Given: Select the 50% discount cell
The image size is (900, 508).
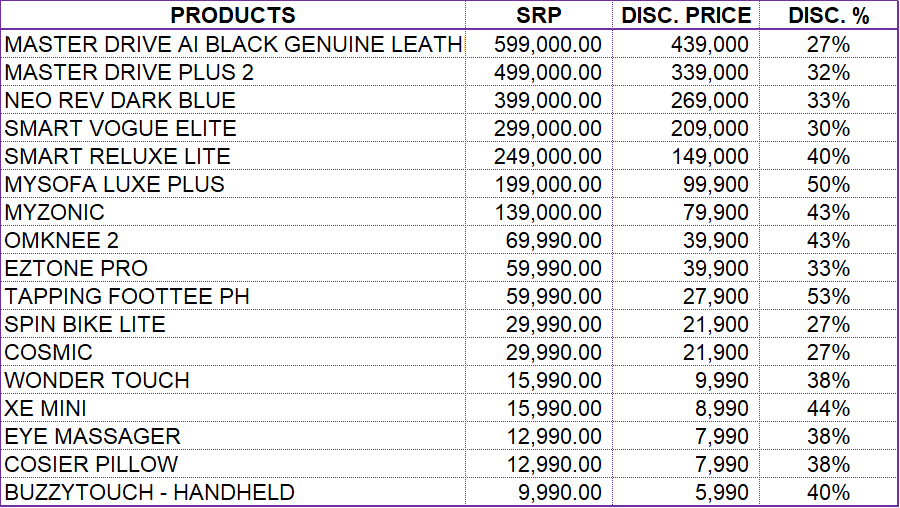Looking at the screenshot, I should click(828, 184).
